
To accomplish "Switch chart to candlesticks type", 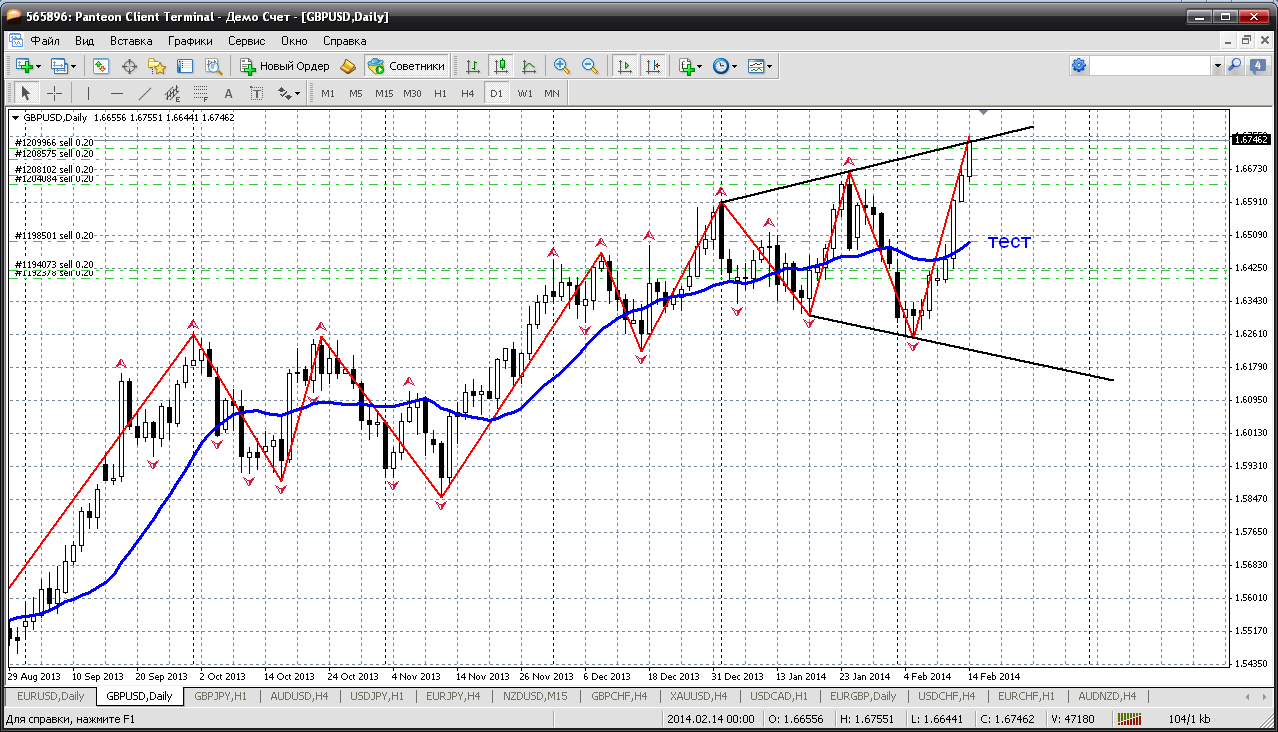I will click(x=501, y=66).
